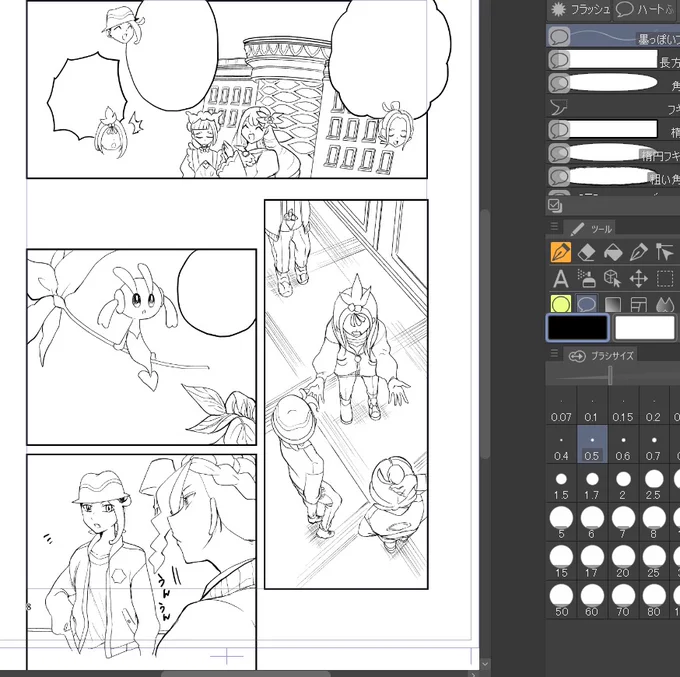The image size is (680, 677).
Task: Choose the white sub color swatch
Action: [x=645, y=327]
